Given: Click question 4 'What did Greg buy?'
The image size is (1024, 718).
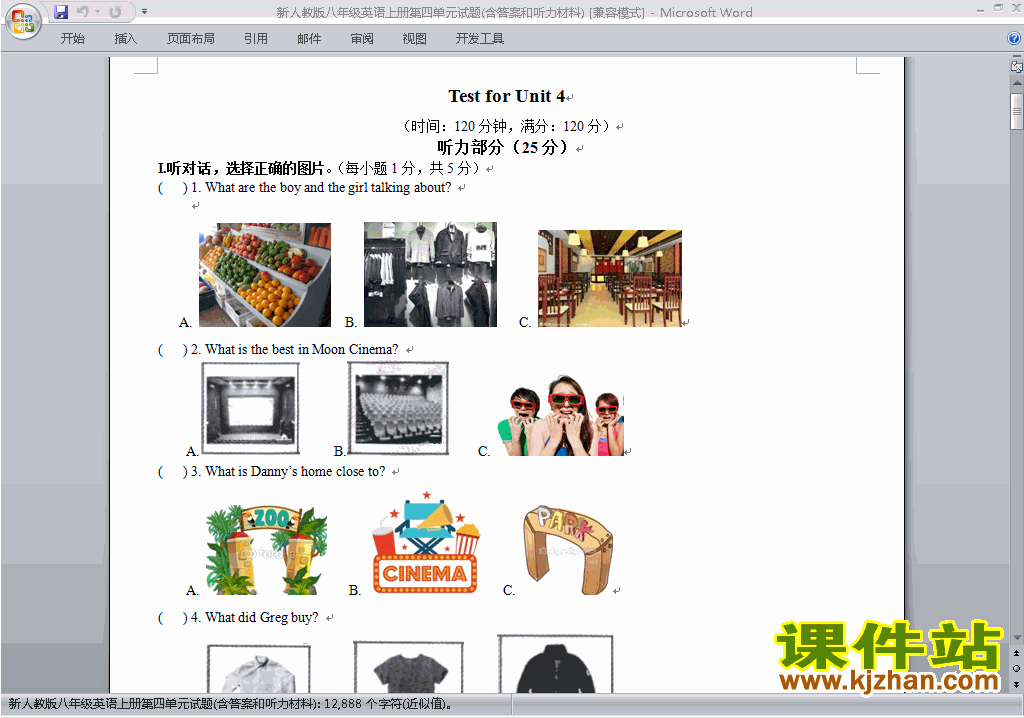Looking at the screenshot, I should [261, 617].
